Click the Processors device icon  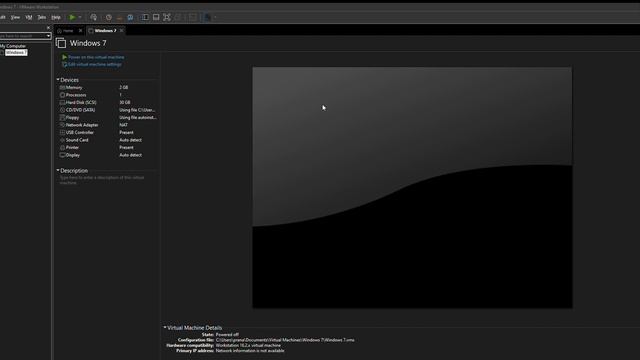[62, 95]
